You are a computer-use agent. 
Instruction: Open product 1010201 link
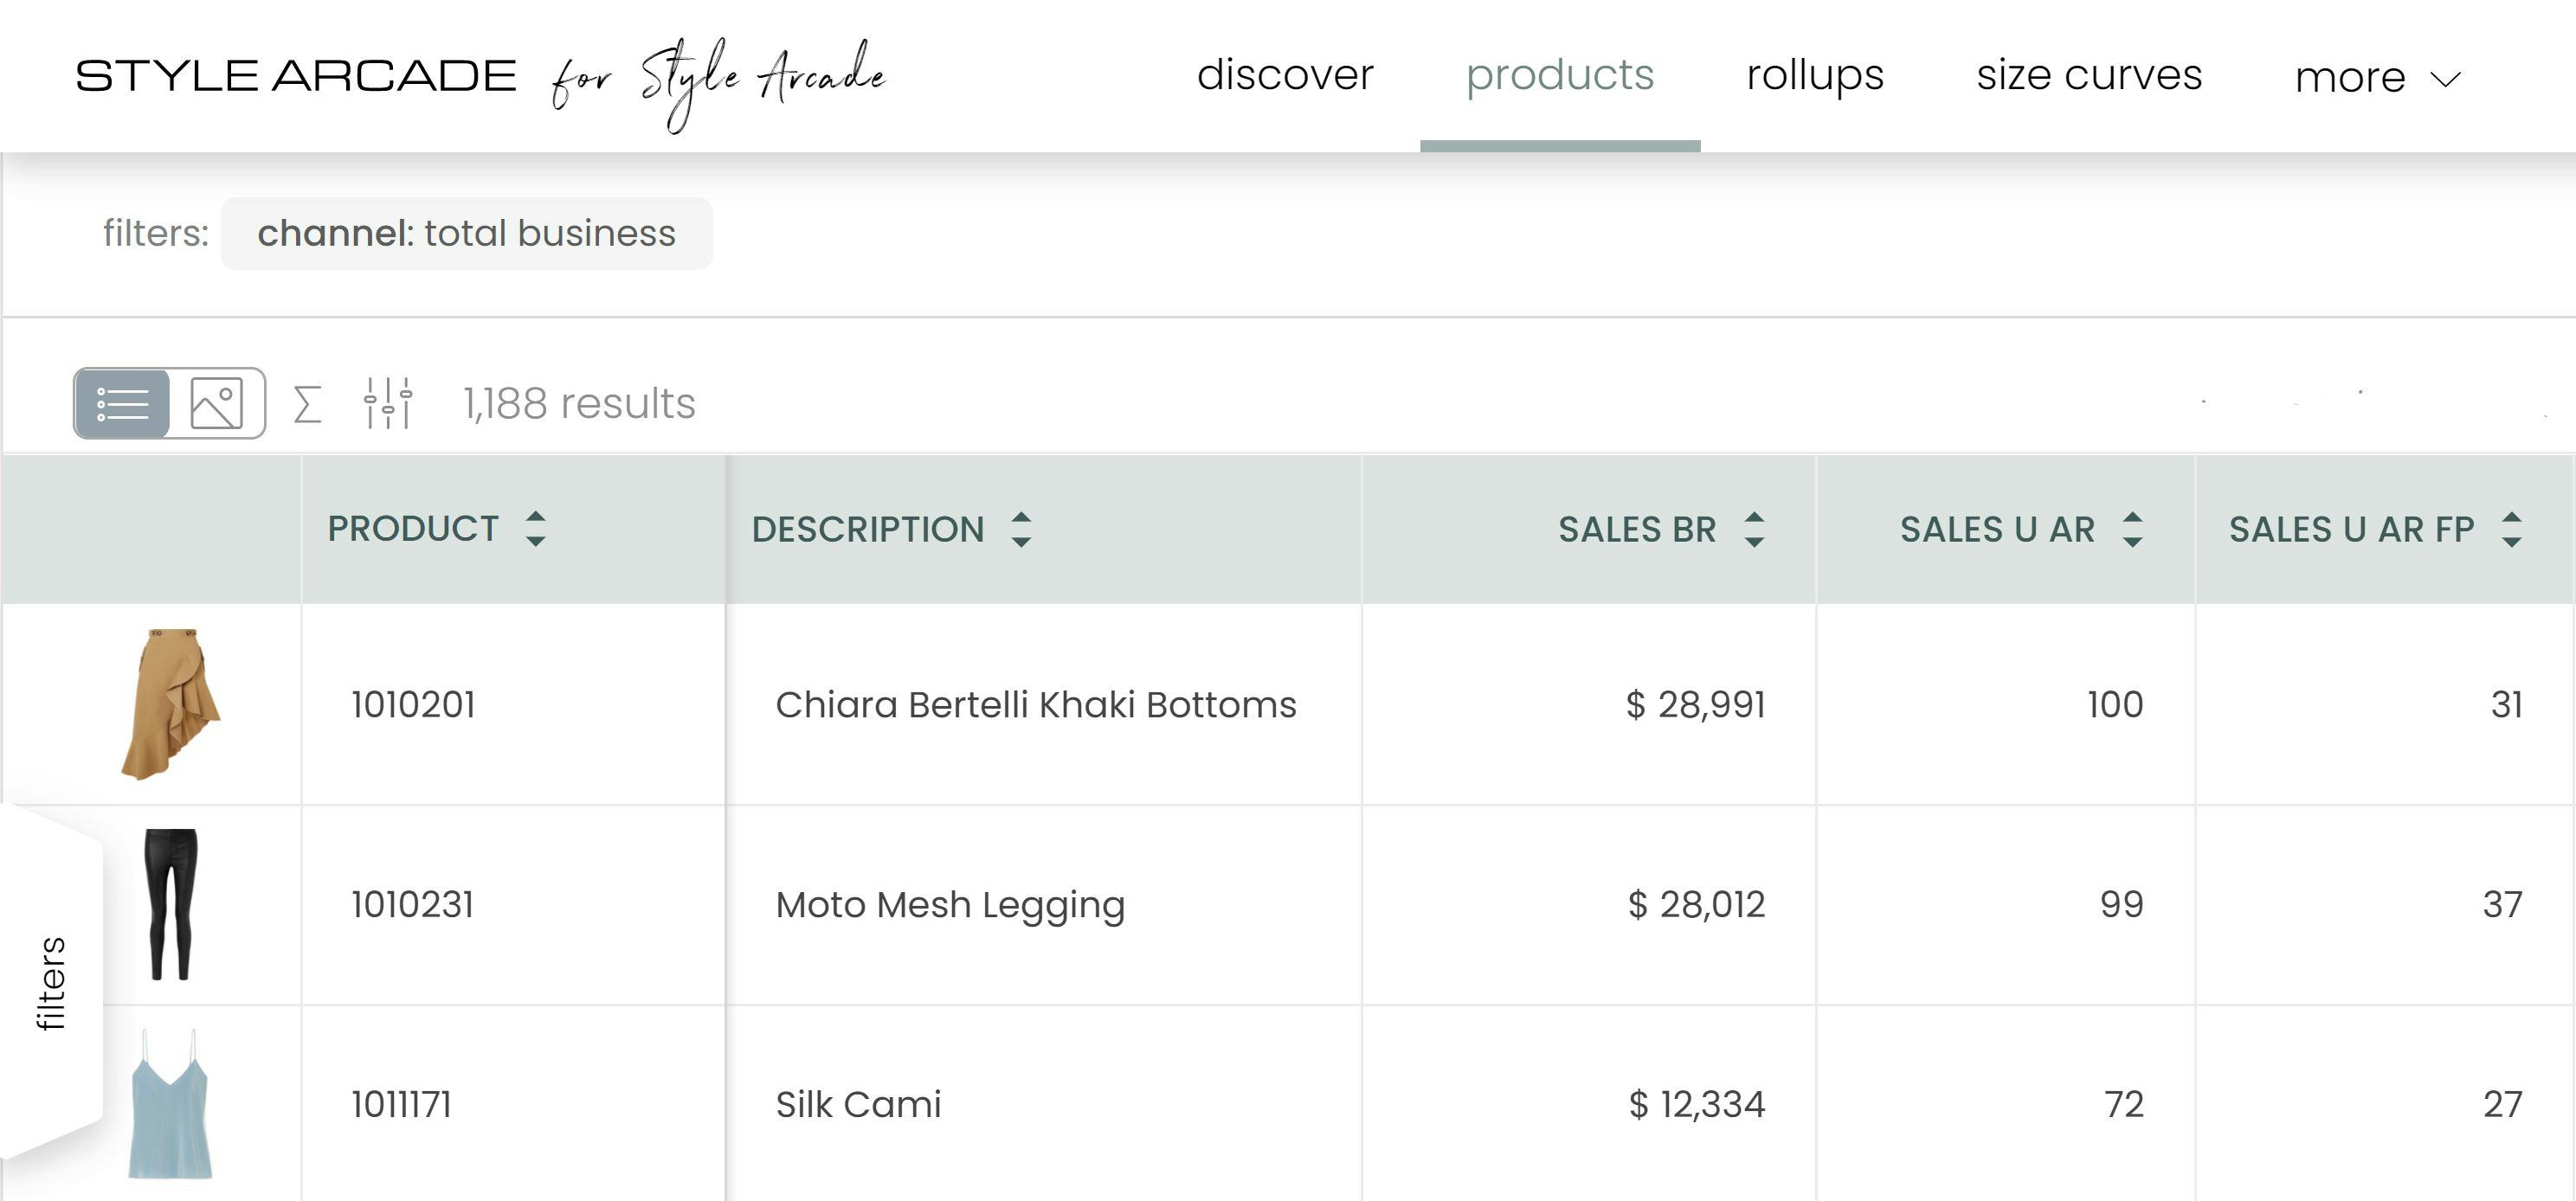pyautogui.click(x=413, y=704)
